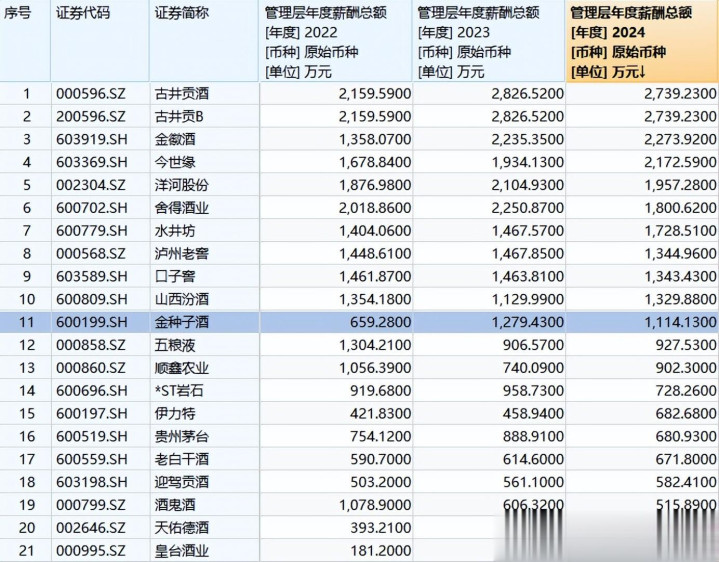Click the 证券代码 column header
This screenshot has height=562, width=719.
(x=100, y=41)
